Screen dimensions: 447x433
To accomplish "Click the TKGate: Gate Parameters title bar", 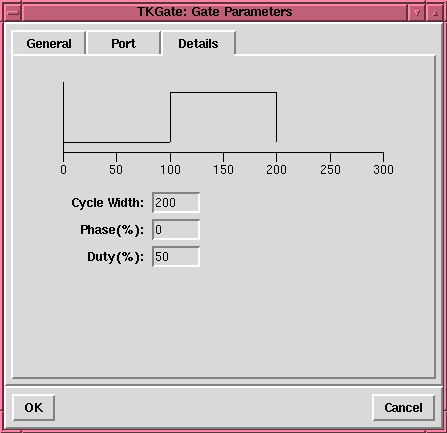I will tap(215, 12).
